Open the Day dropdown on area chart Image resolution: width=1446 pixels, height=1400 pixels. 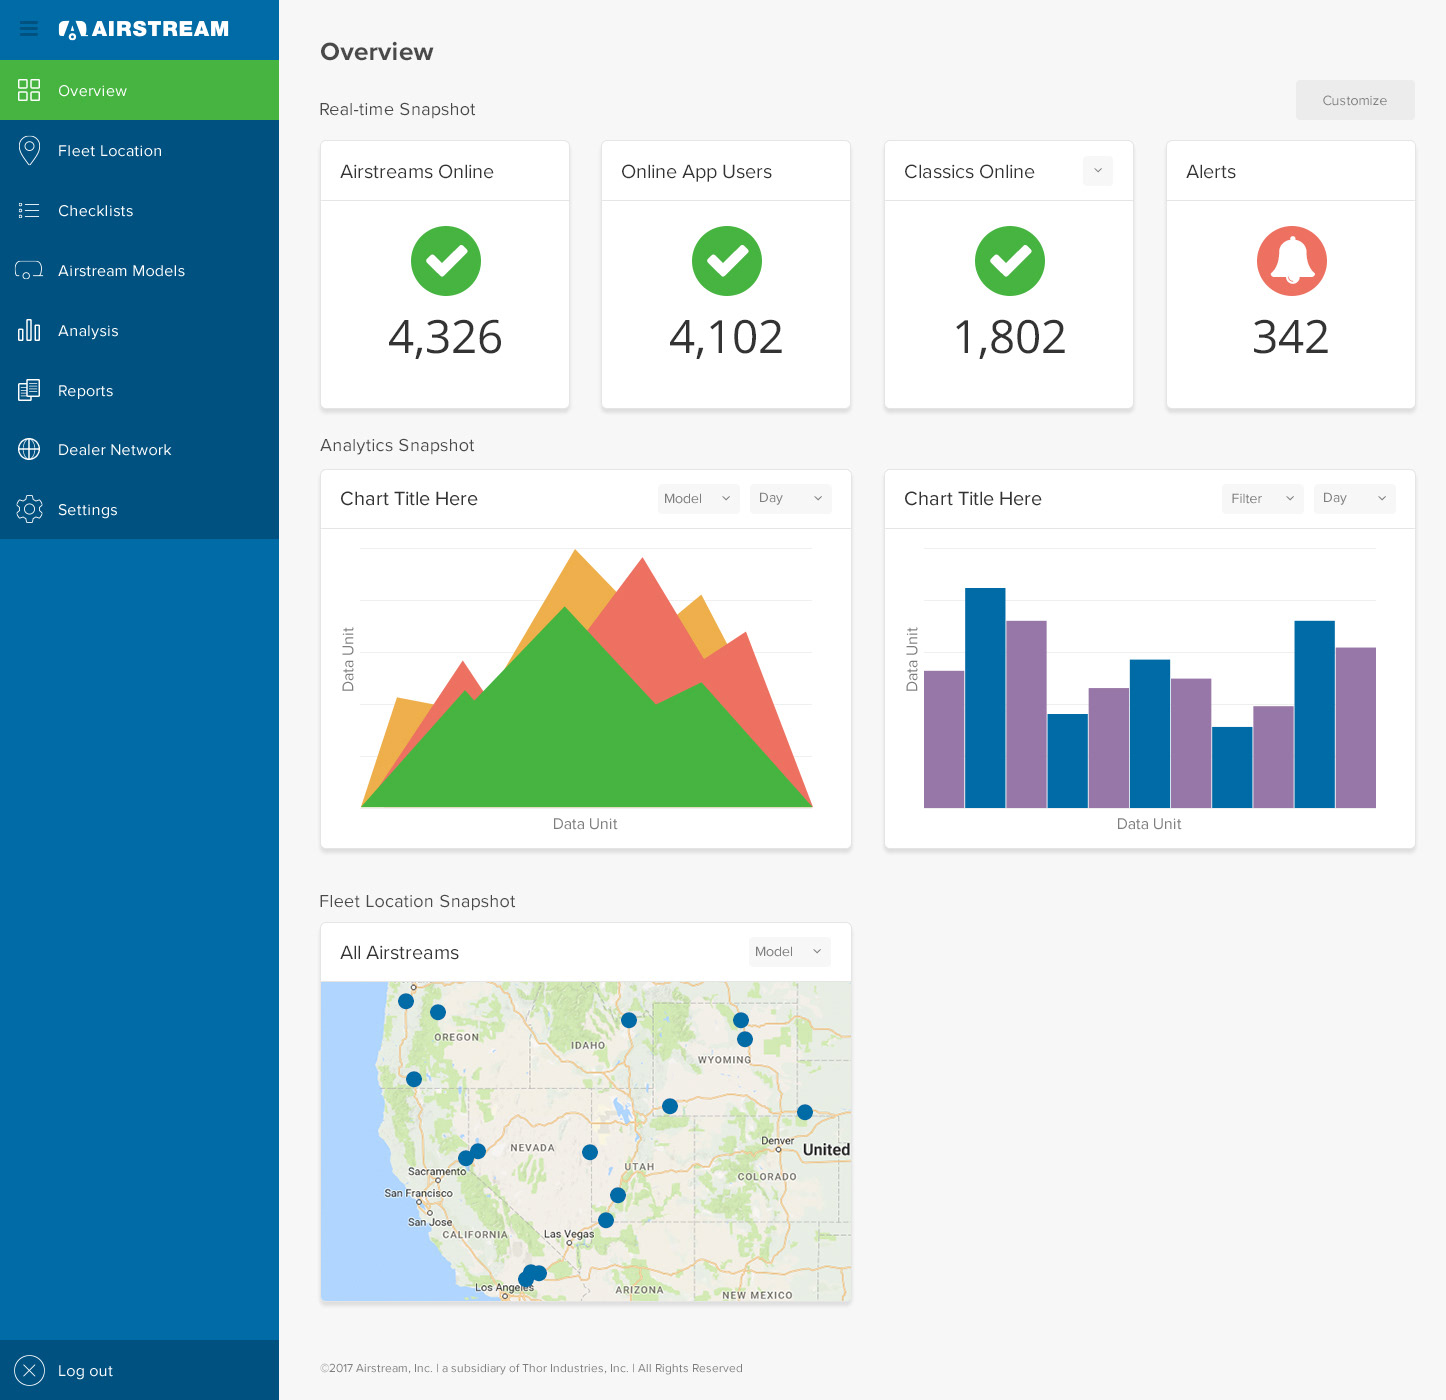click(791, 499)
